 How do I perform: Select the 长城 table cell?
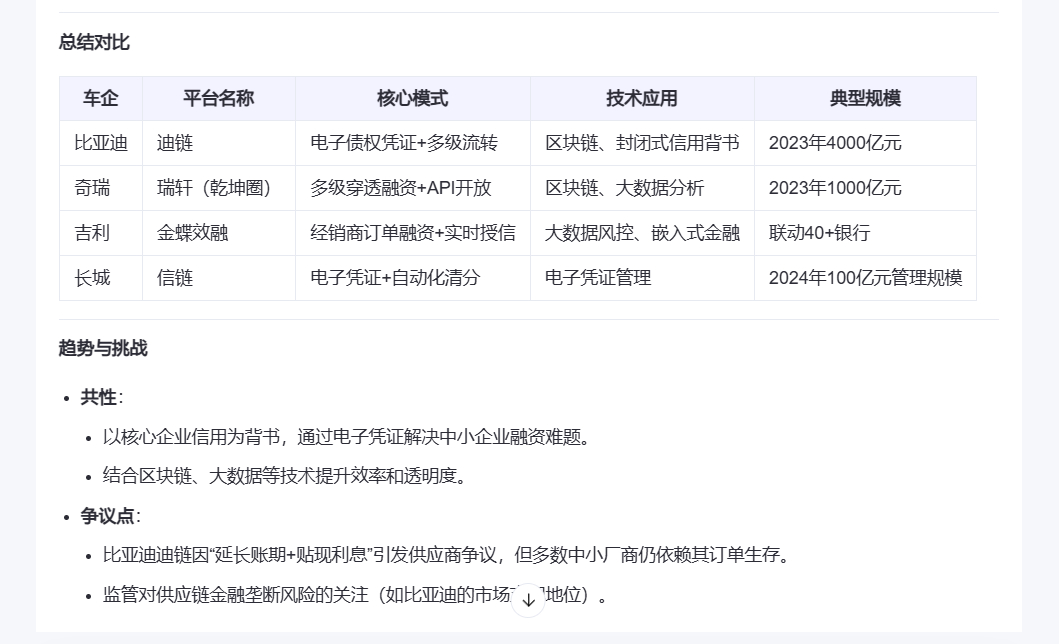101,277
